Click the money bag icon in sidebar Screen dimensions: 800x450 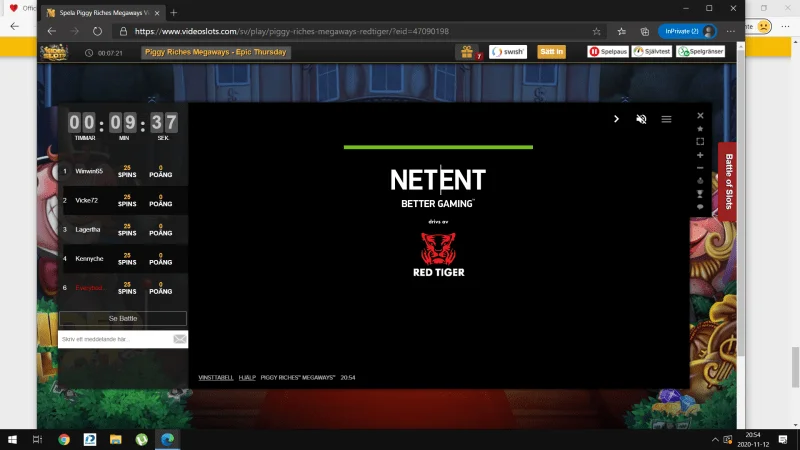point(700,181)
